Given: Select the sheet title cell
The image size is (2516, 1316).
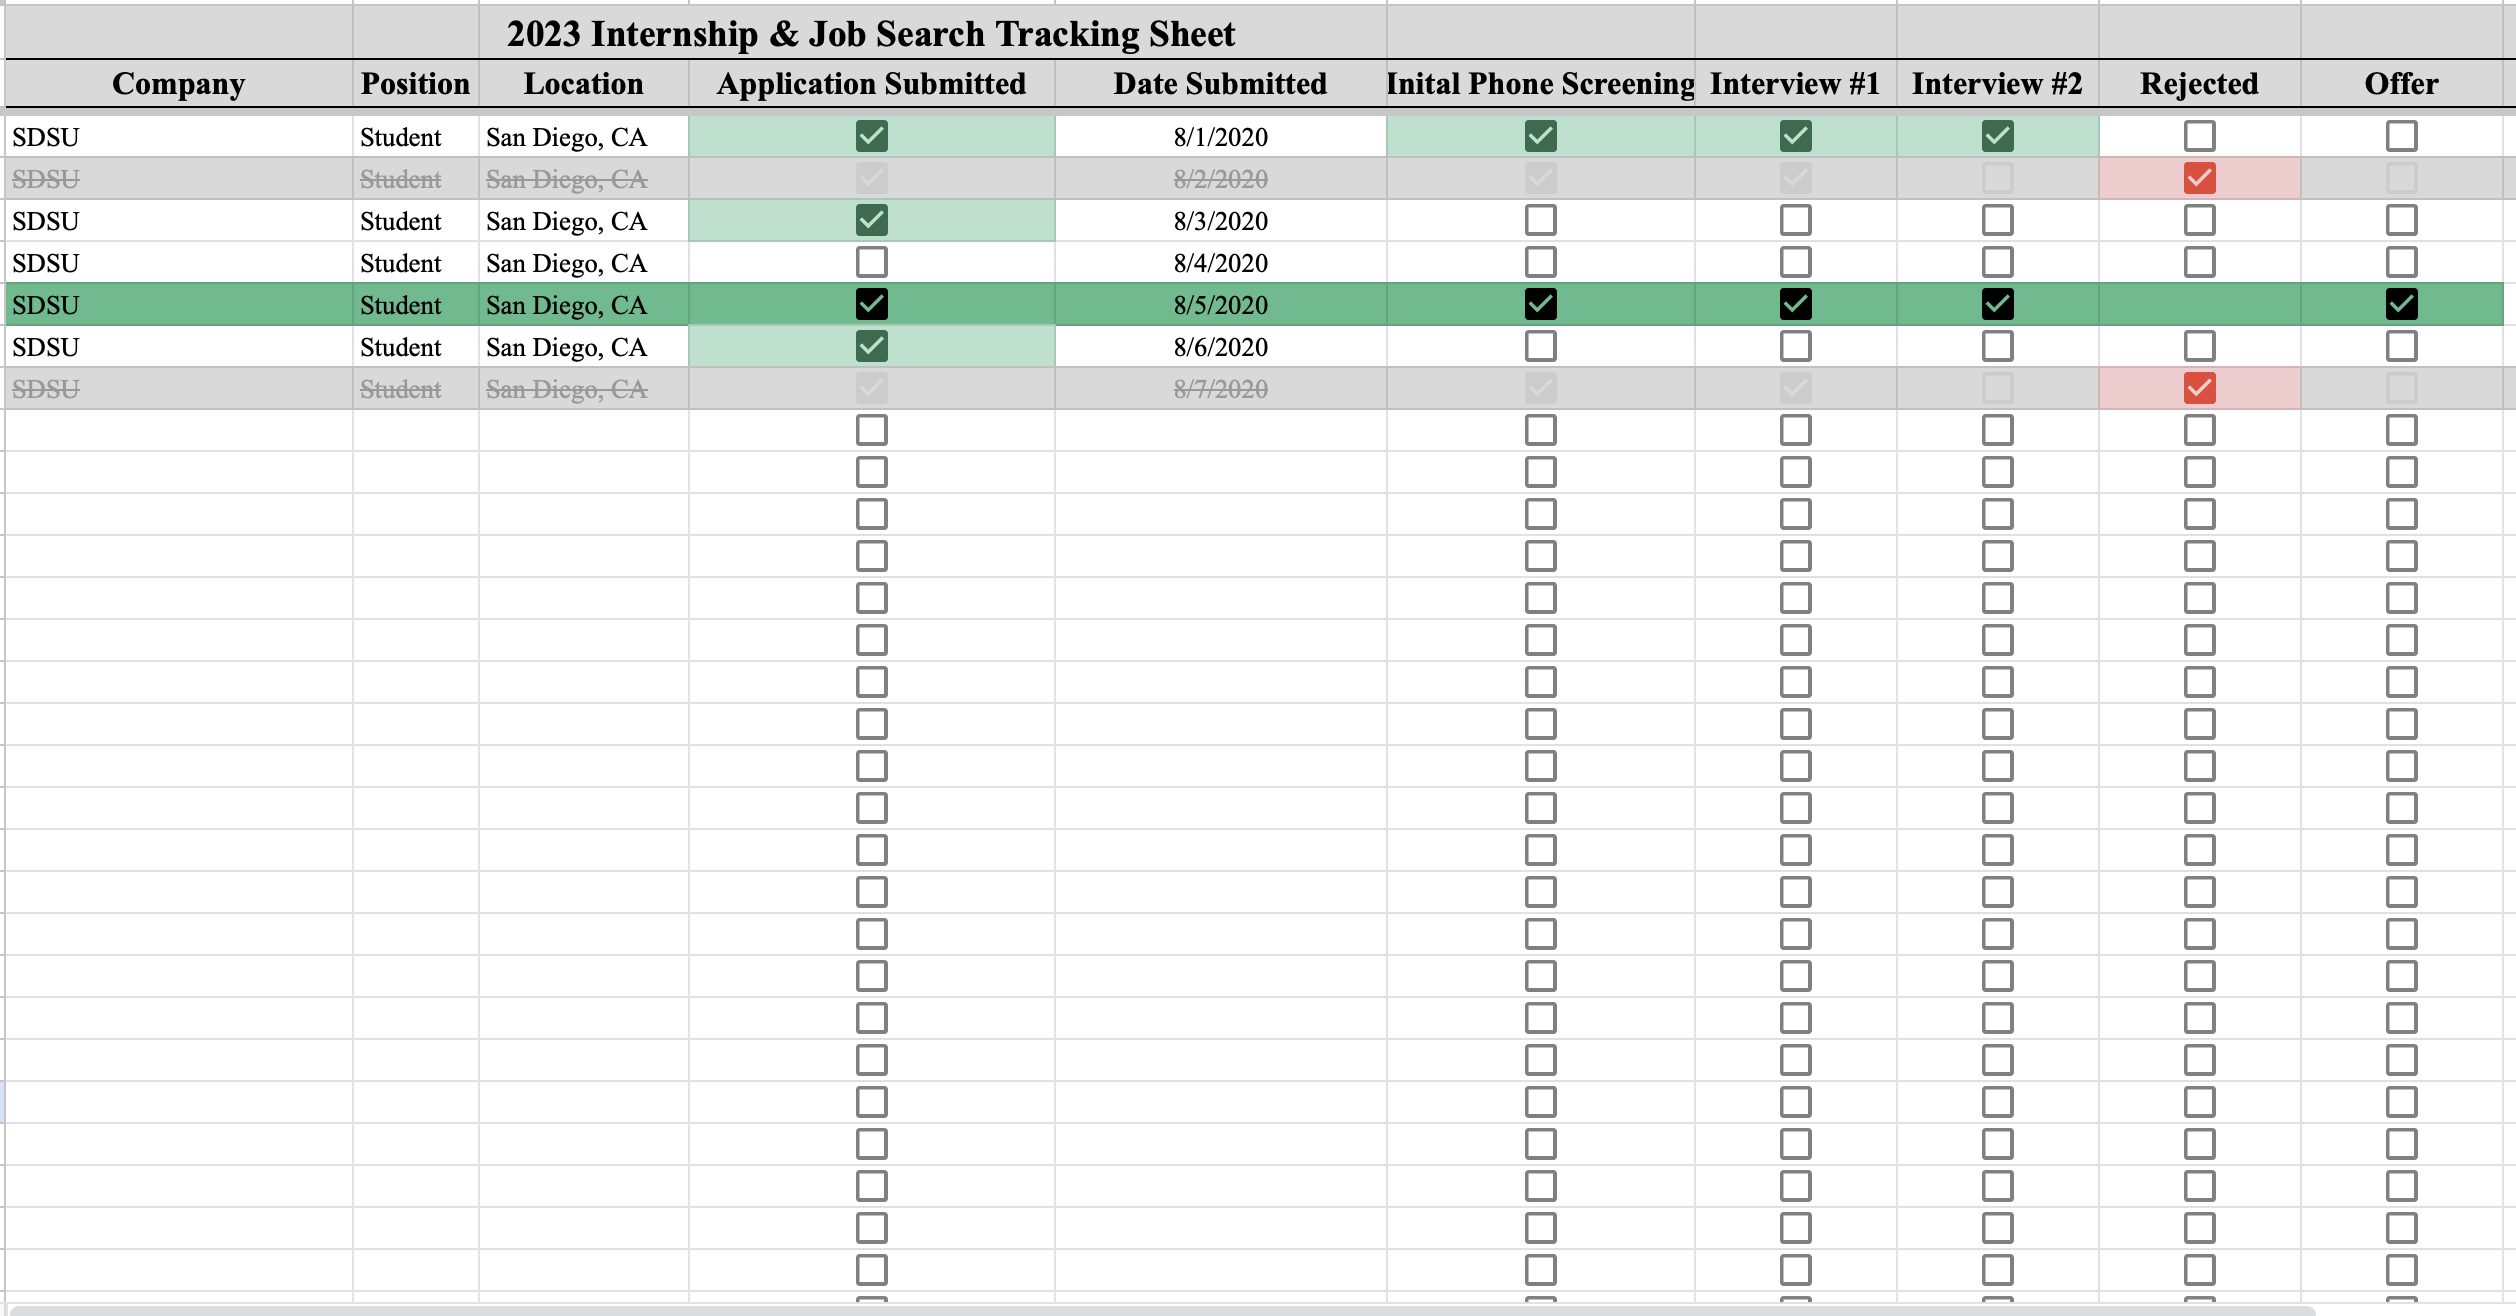Looking at the screenshot, I should tap(870, 34).
